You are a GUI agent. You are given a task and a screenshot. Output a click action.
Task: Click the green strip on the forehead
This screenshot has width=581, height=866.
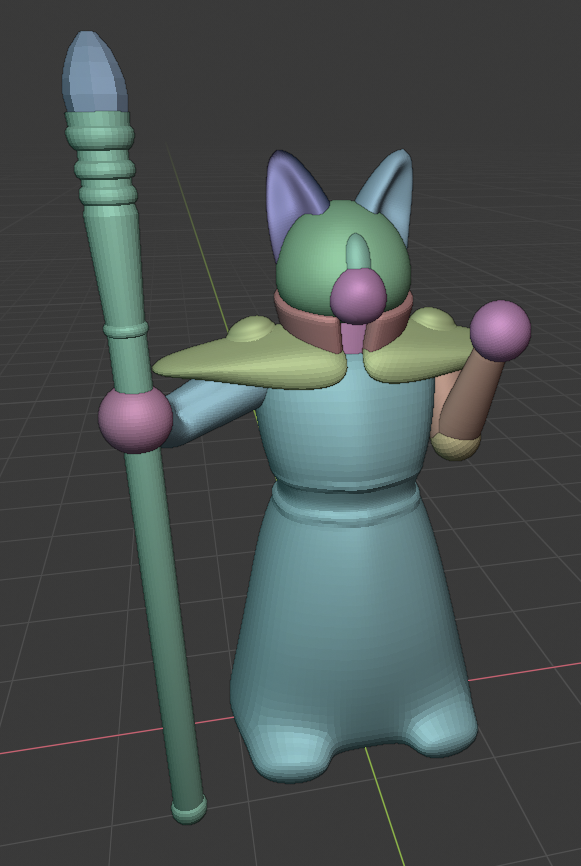coord(359,251)
